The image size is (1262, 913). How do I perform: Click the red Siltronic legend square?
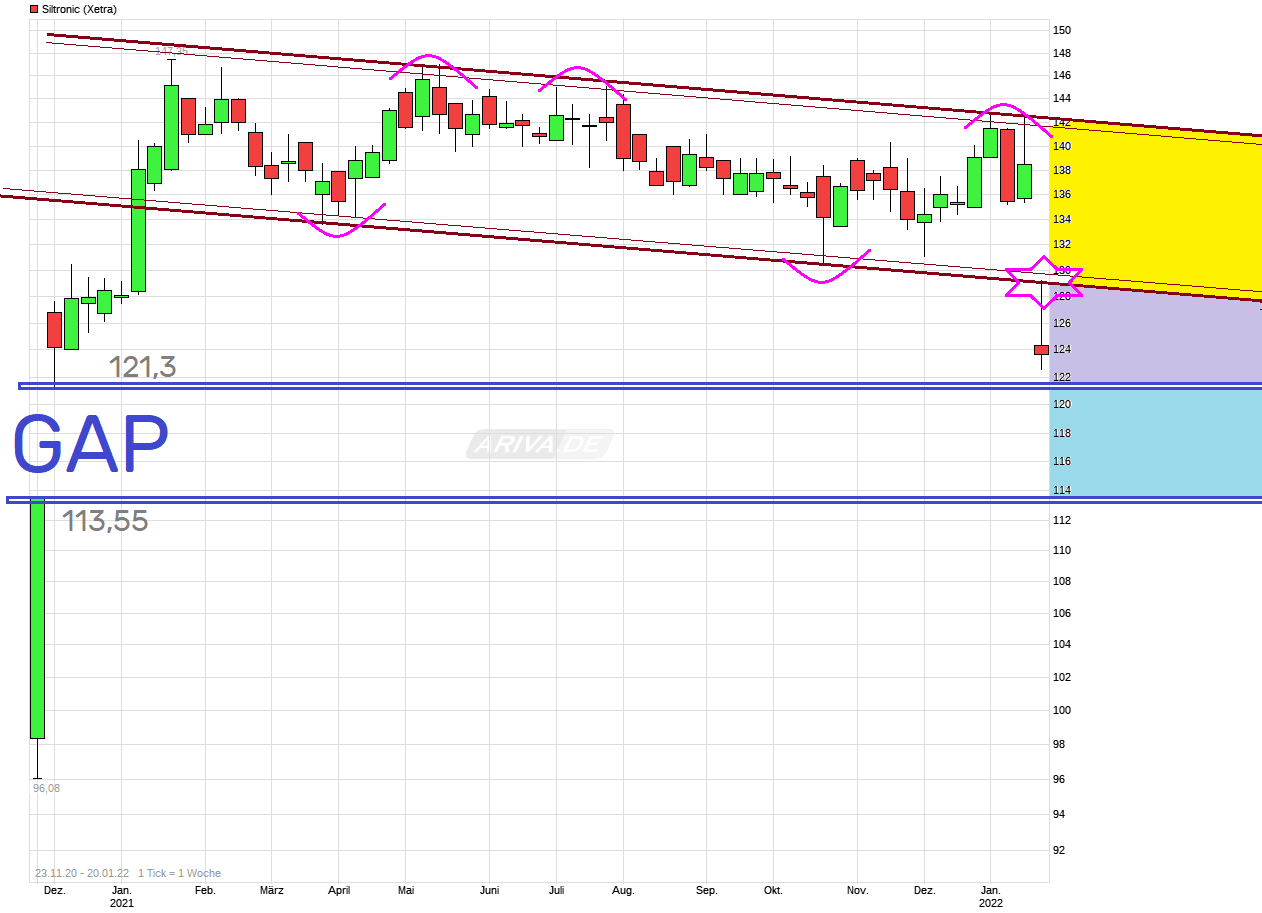point(33,9)
